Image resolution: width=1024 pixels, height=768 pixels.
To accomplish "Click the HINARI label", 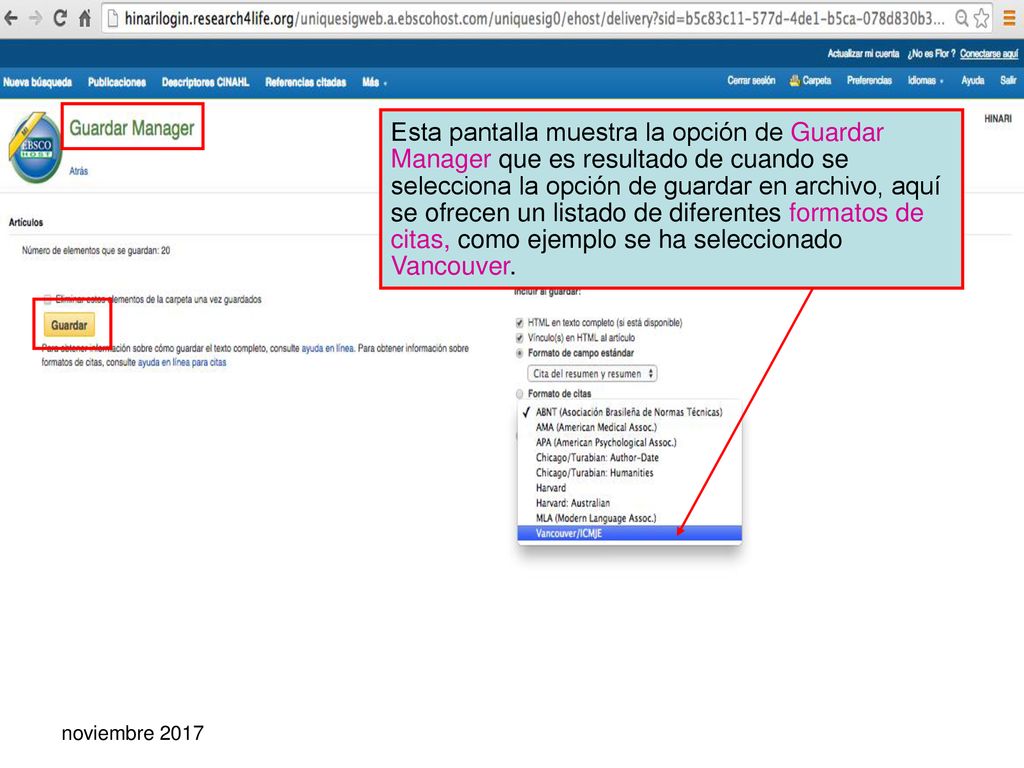I will pos(998,118).
